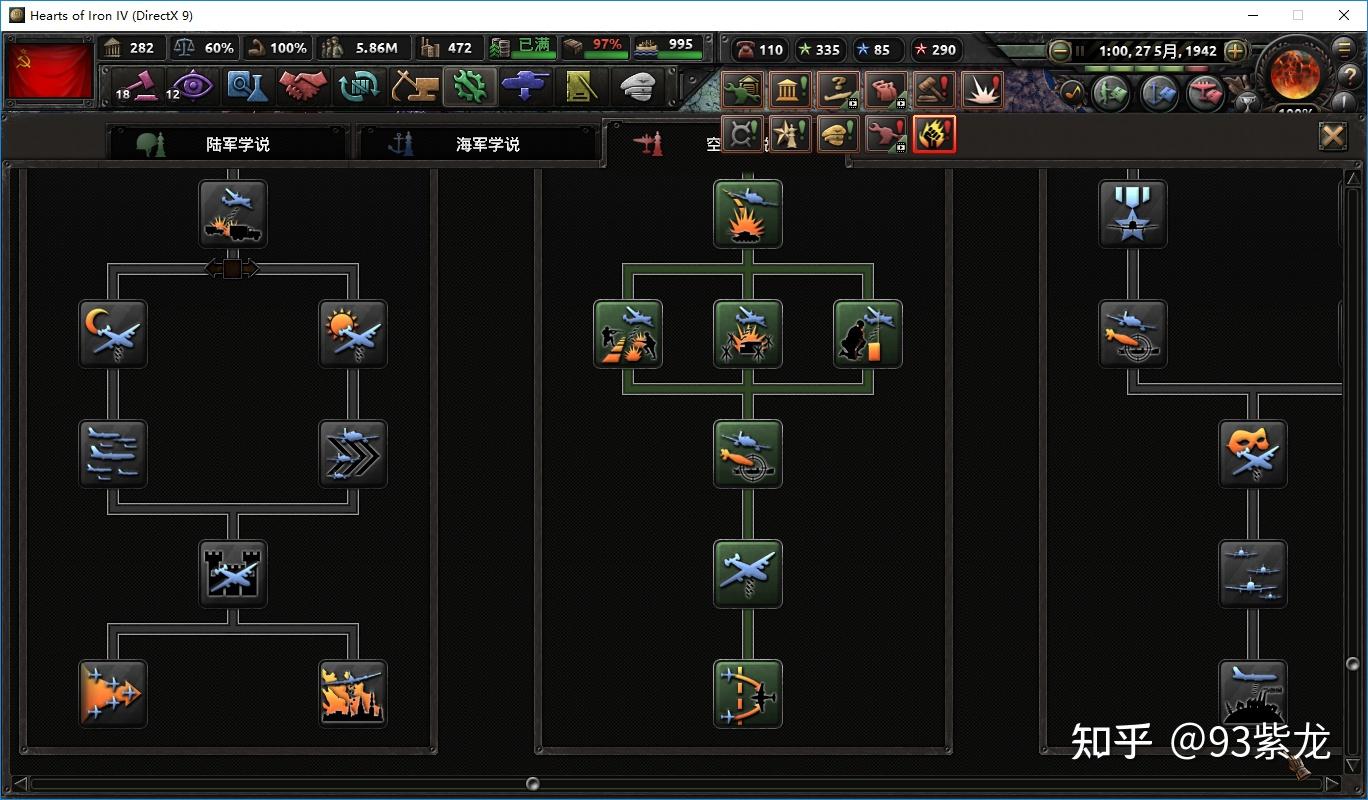Image resolution: width=1368 pixels, height=800 pixels.
Task: Open Production with the green gear-wrench icon
Action: 469,87
